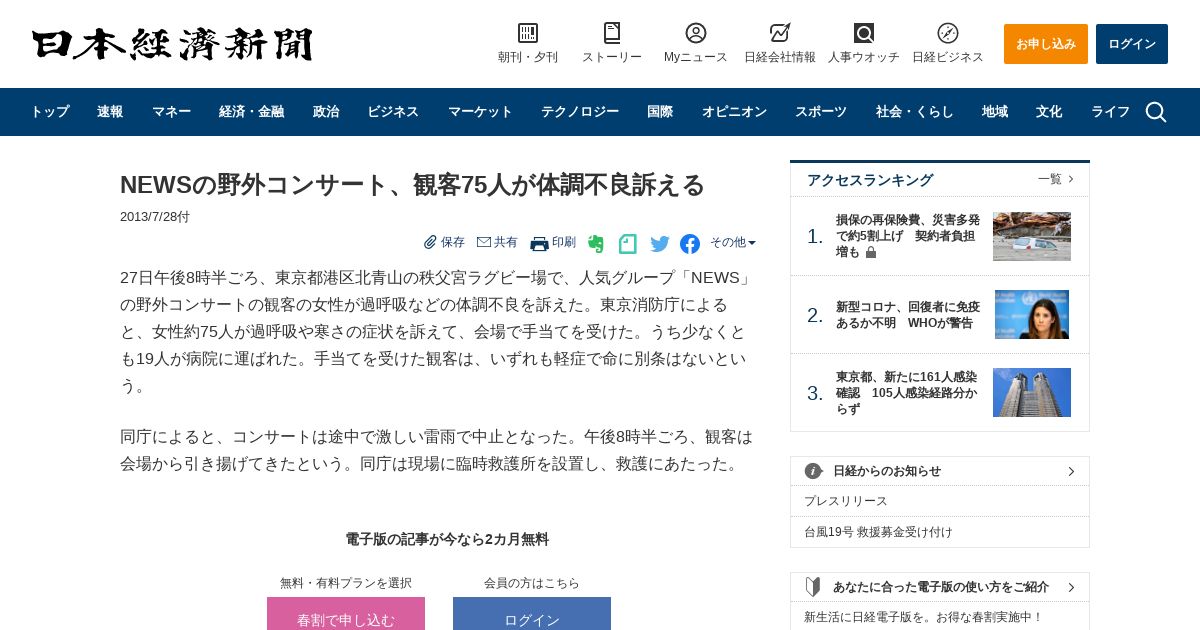Expand あなたに合った電子版の使い方 chevron
Viewport: 1200px width, 630px height.
[1071, 587]
